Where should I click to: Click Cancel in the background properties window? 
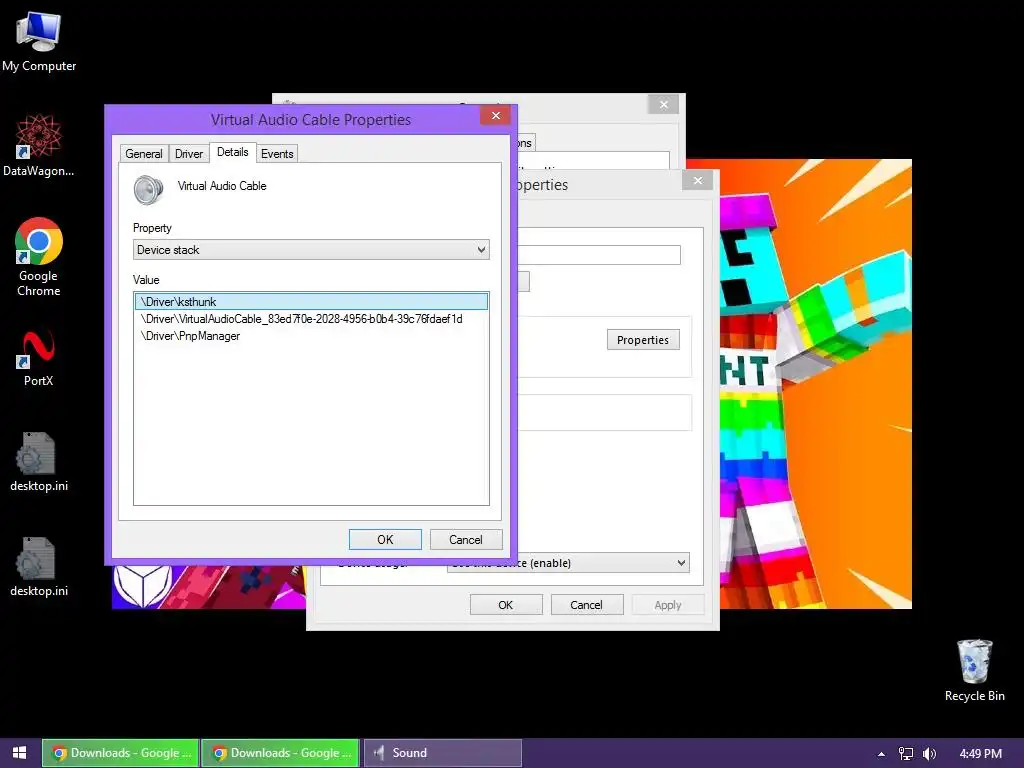coord(586,605)
